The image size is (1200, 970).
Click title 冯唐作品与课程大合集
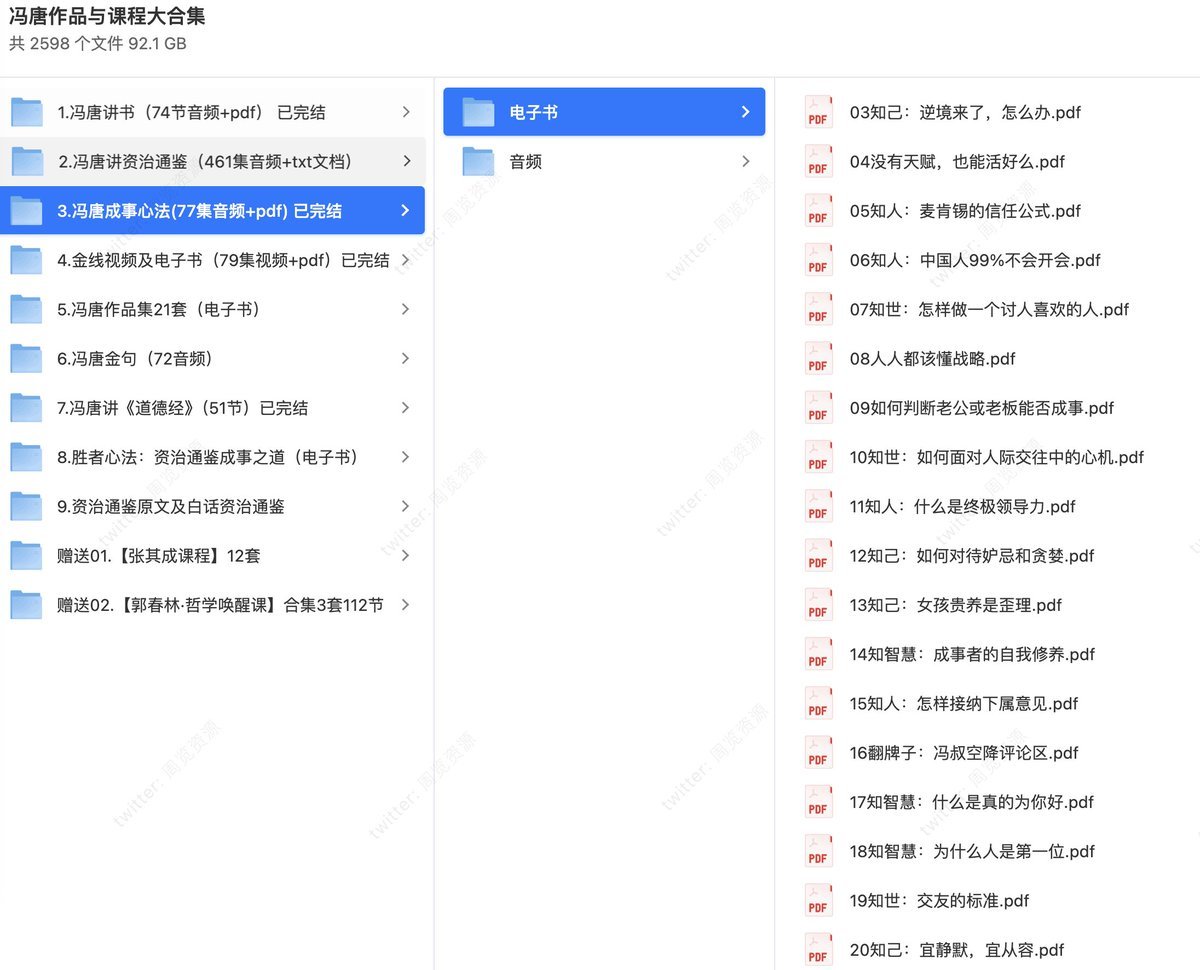click(108, 18)
